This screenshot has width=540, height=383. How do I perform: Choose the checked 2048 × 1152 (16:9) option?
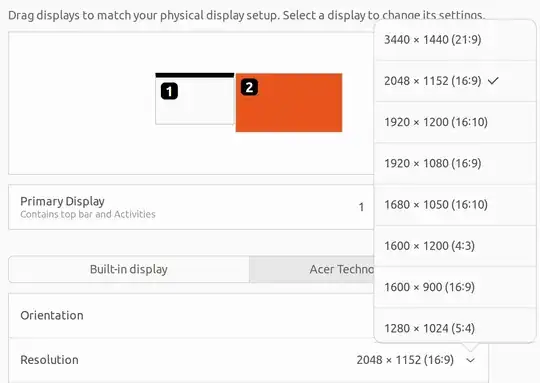point(455,81)
